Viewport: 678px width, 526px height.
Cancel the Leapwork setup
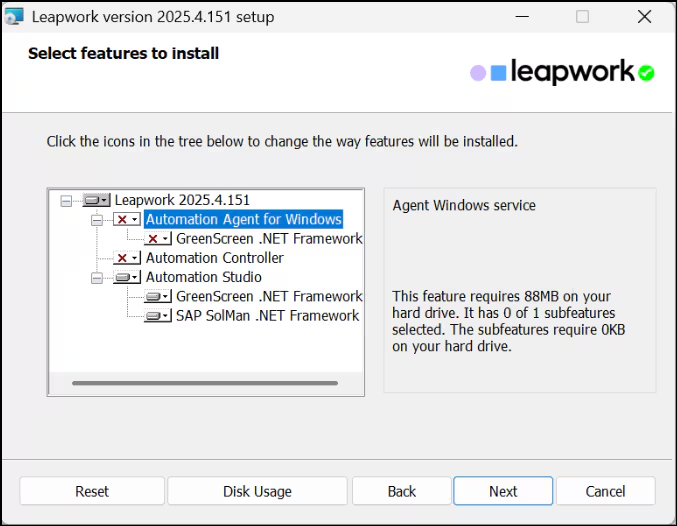click(605, 491)
